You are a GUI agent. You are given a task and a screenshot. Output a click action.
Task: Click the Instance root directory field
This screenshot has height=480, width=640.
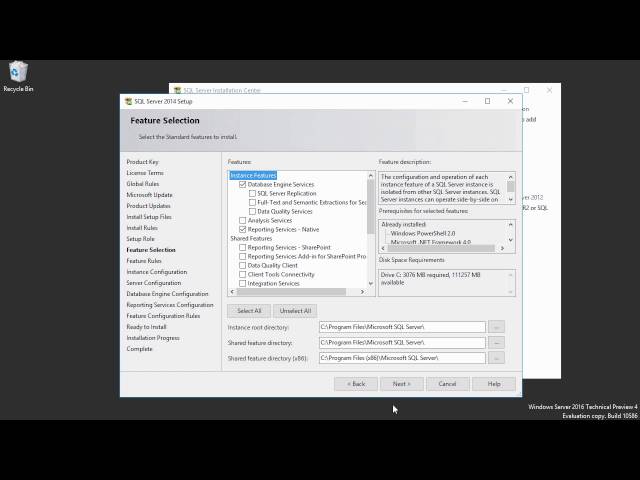(402, 327)
